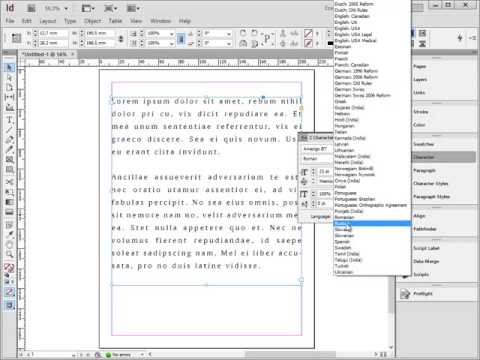Open the Character Styles panel
480x360 pixels.
[431, 183]
